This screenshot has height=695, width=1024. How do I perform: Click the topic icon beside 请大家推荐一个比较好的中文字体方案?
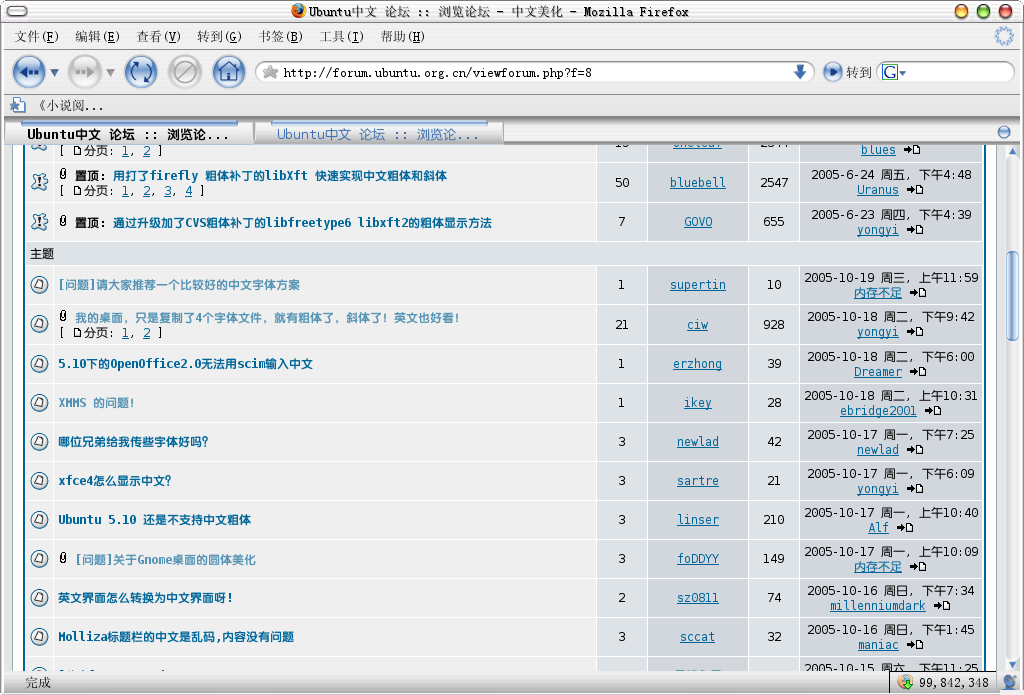(39, 285)
